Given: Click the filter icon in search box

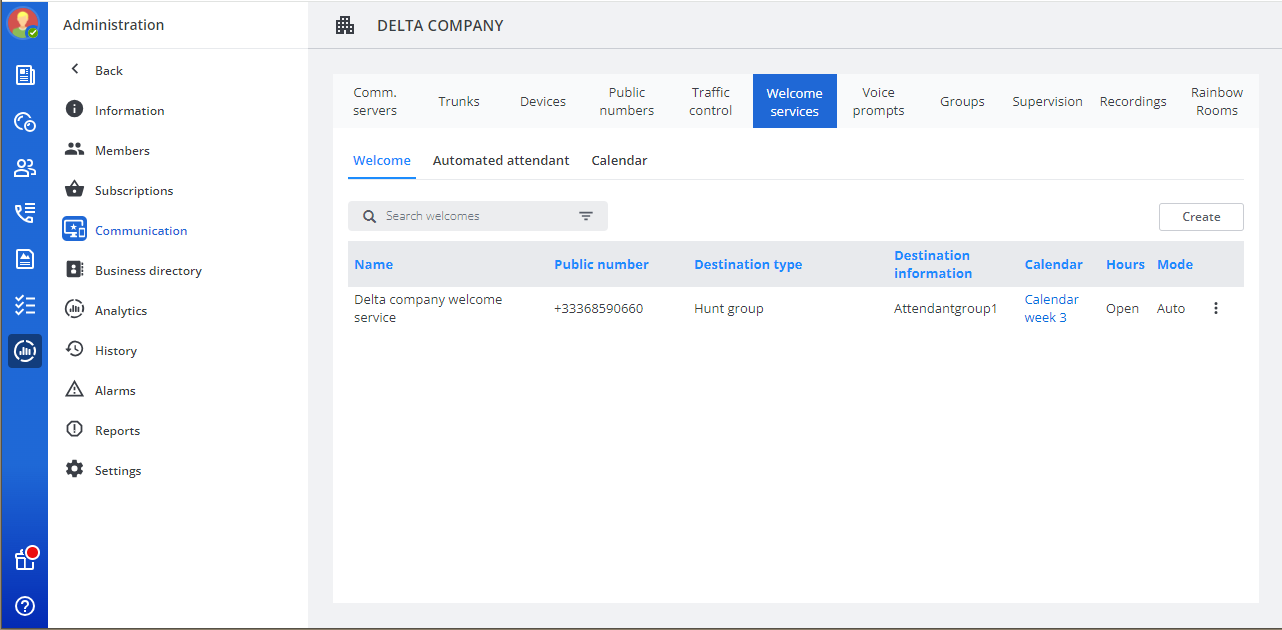Looking at the screenshot, I should pyautogui.click(x=586, y=216).
